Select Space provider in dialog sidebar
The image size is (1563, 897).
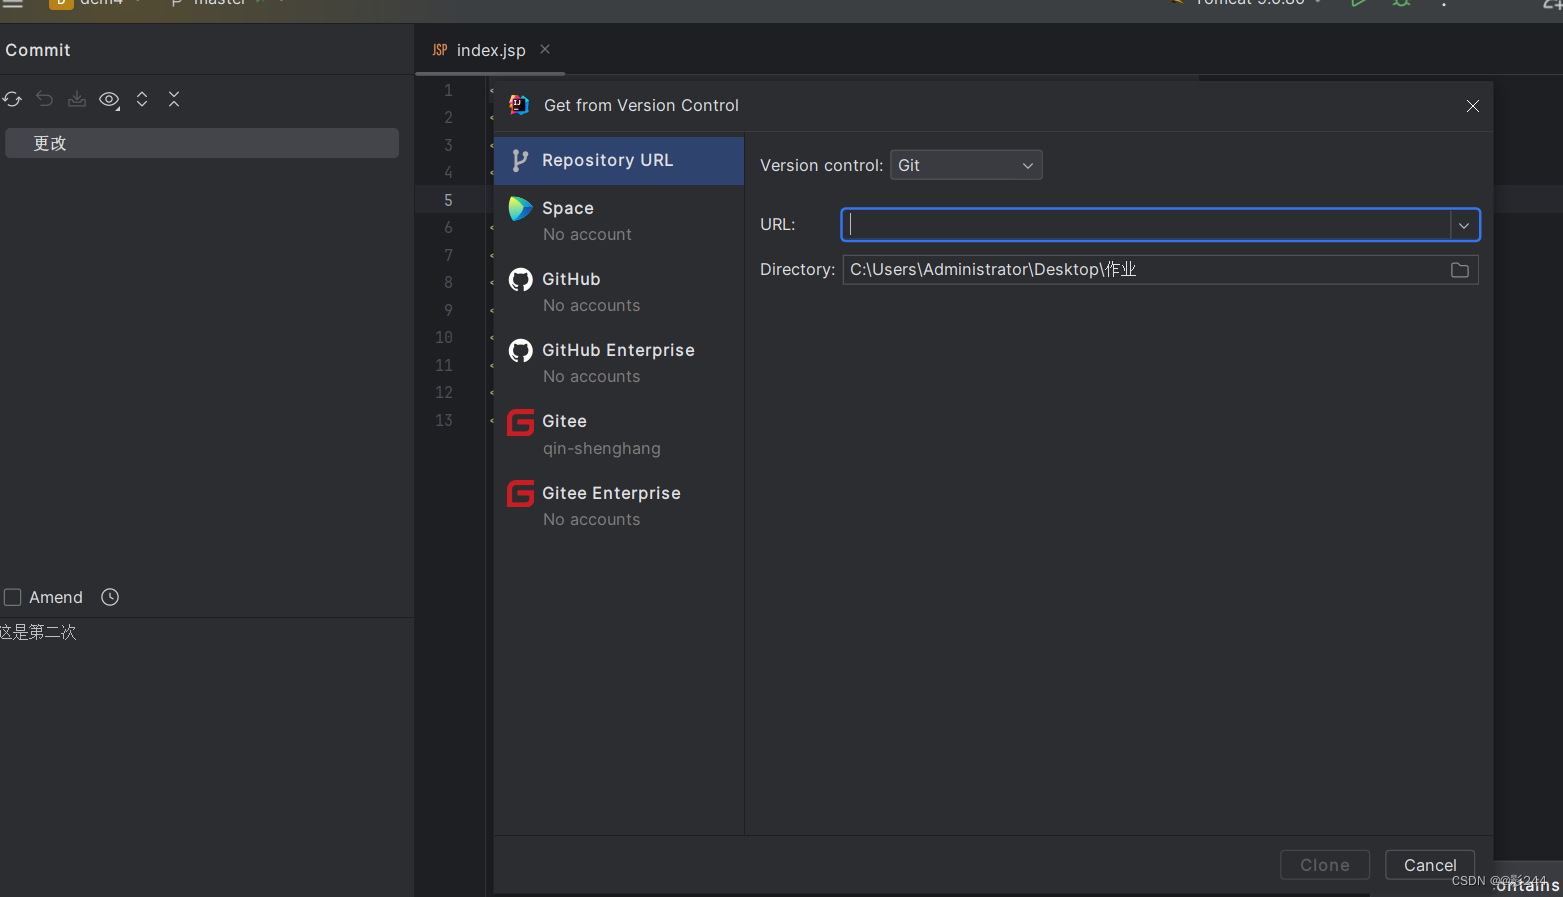619,220
